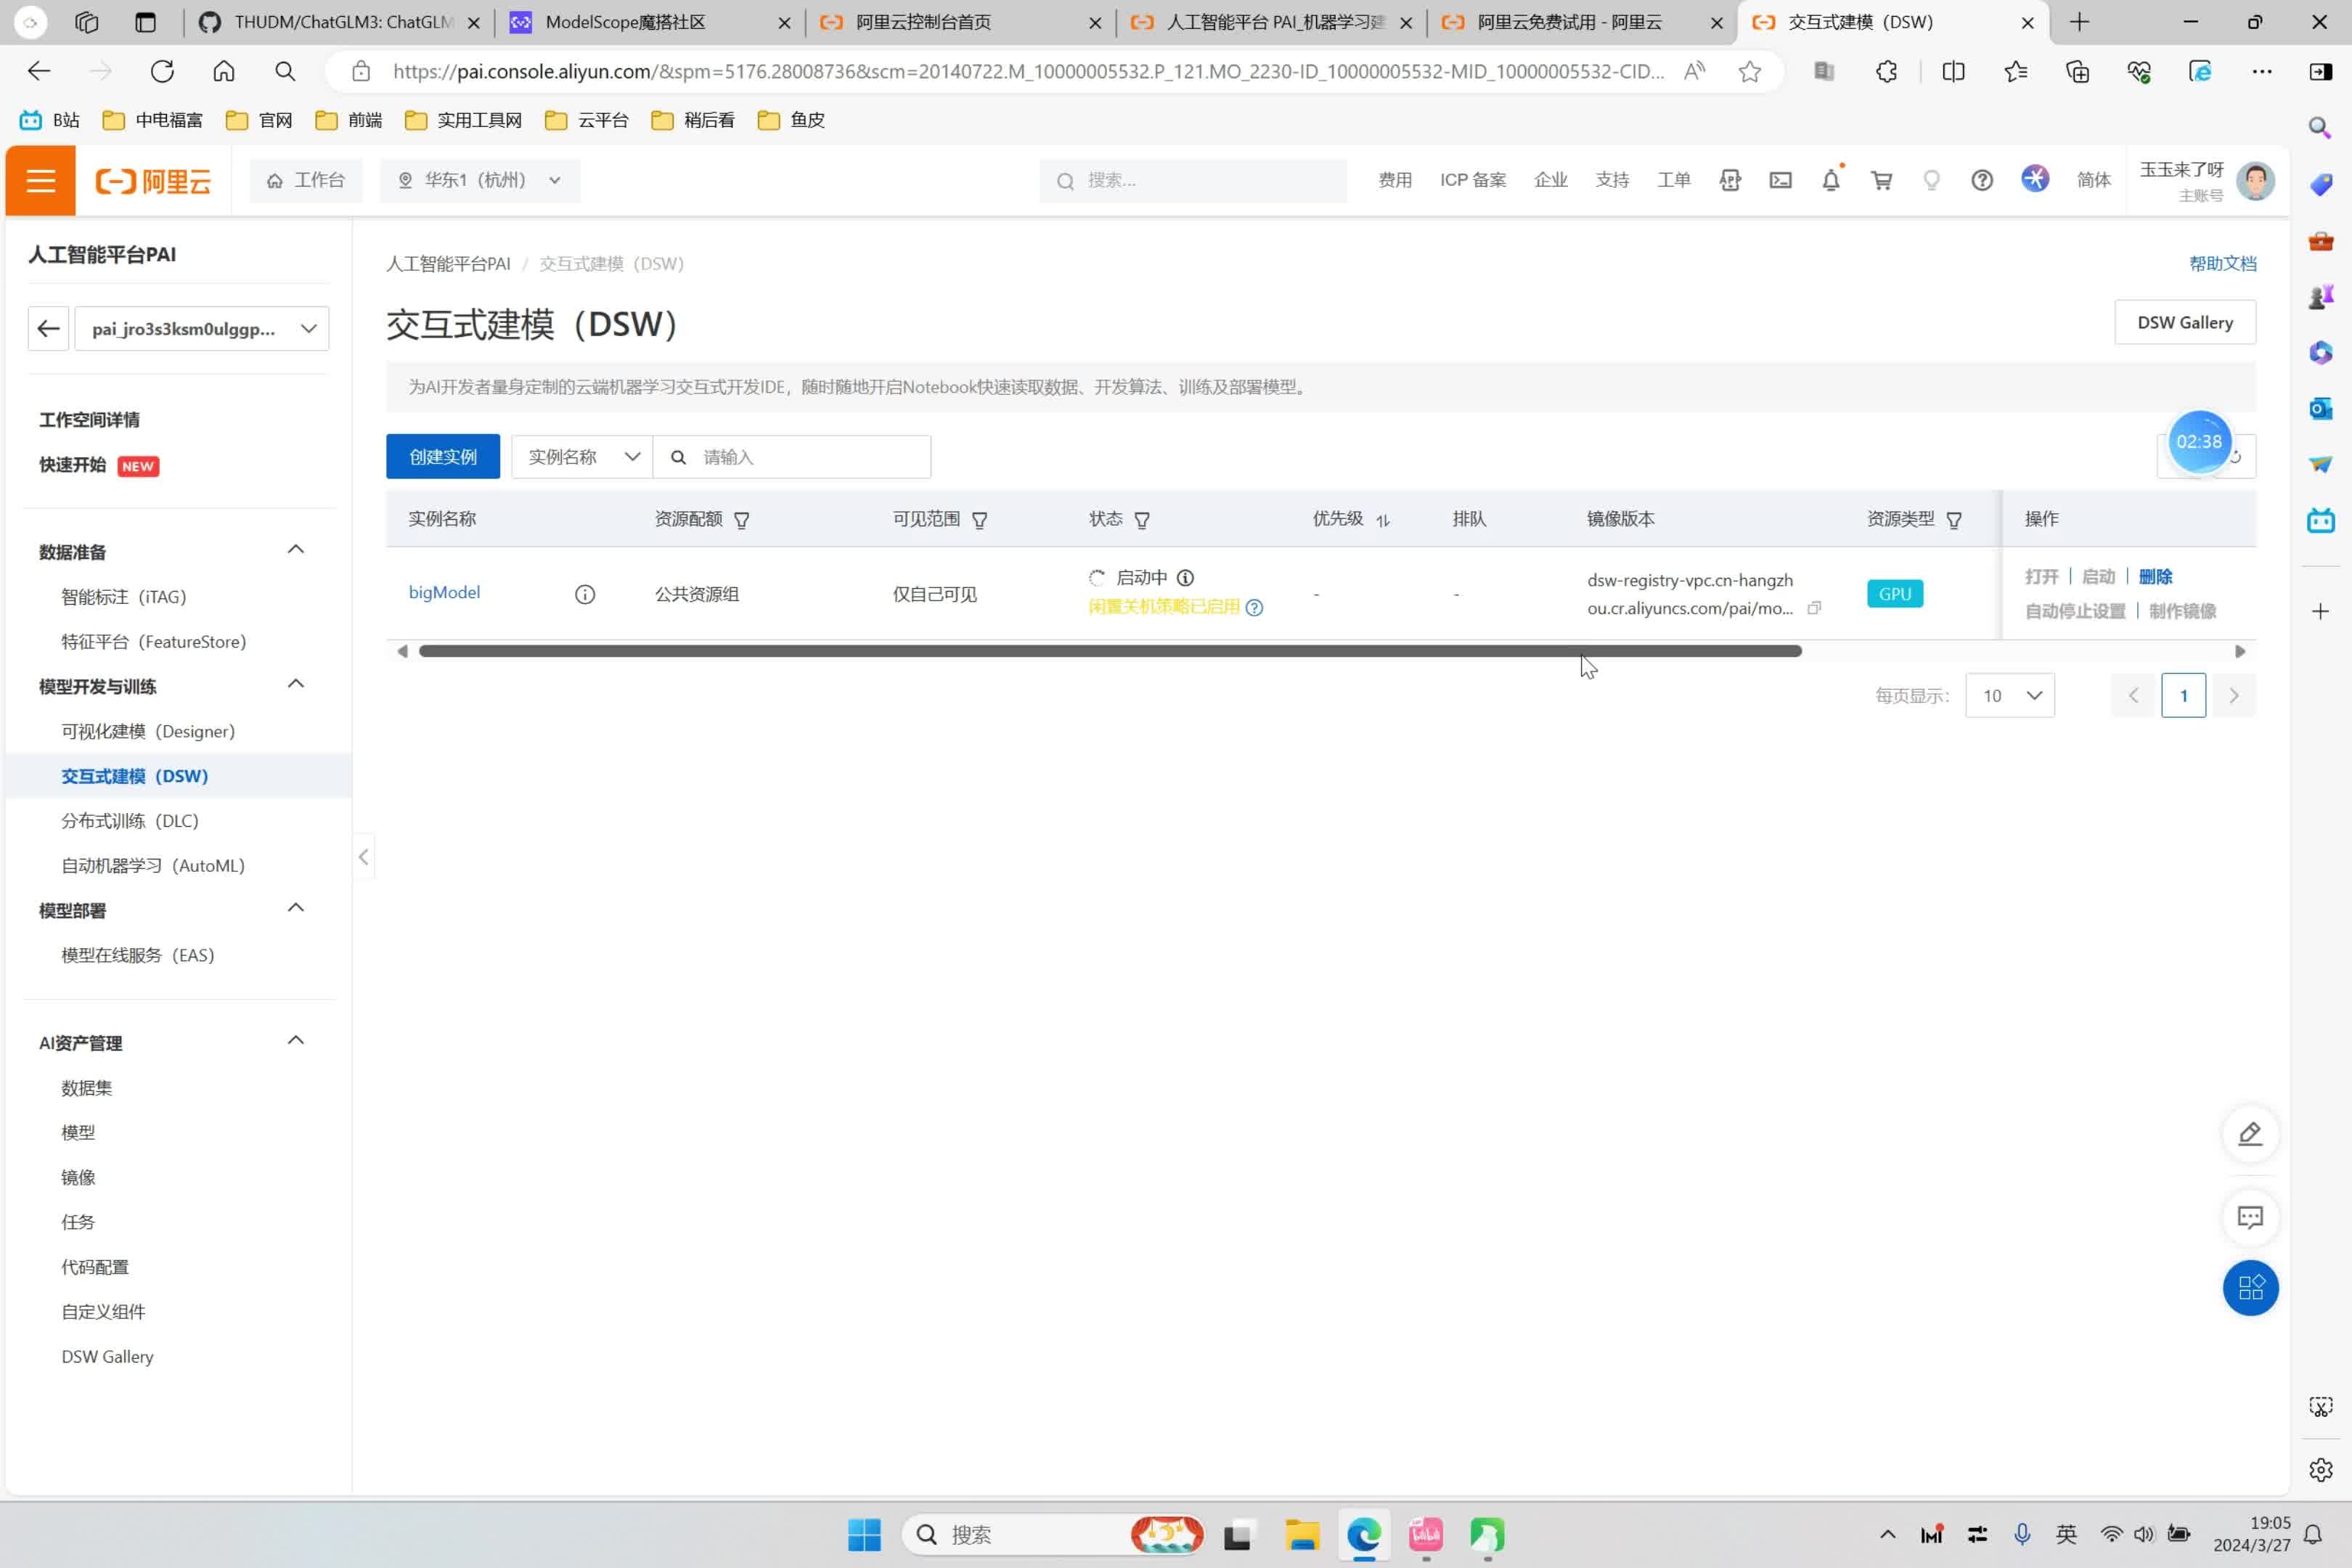Open the 实例名称 search-type dropdown

pos(582,457)
